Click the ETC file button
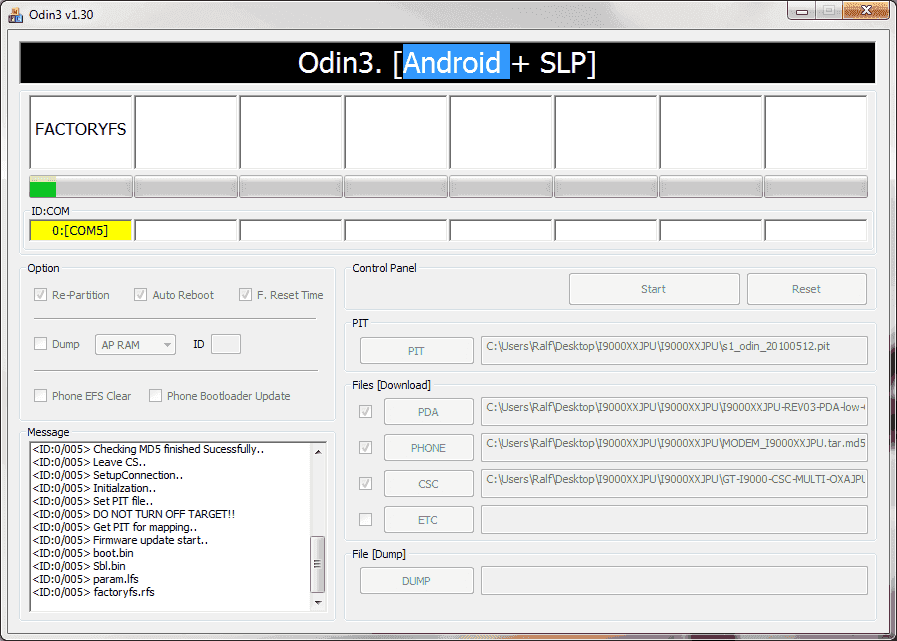 (428, 520)
